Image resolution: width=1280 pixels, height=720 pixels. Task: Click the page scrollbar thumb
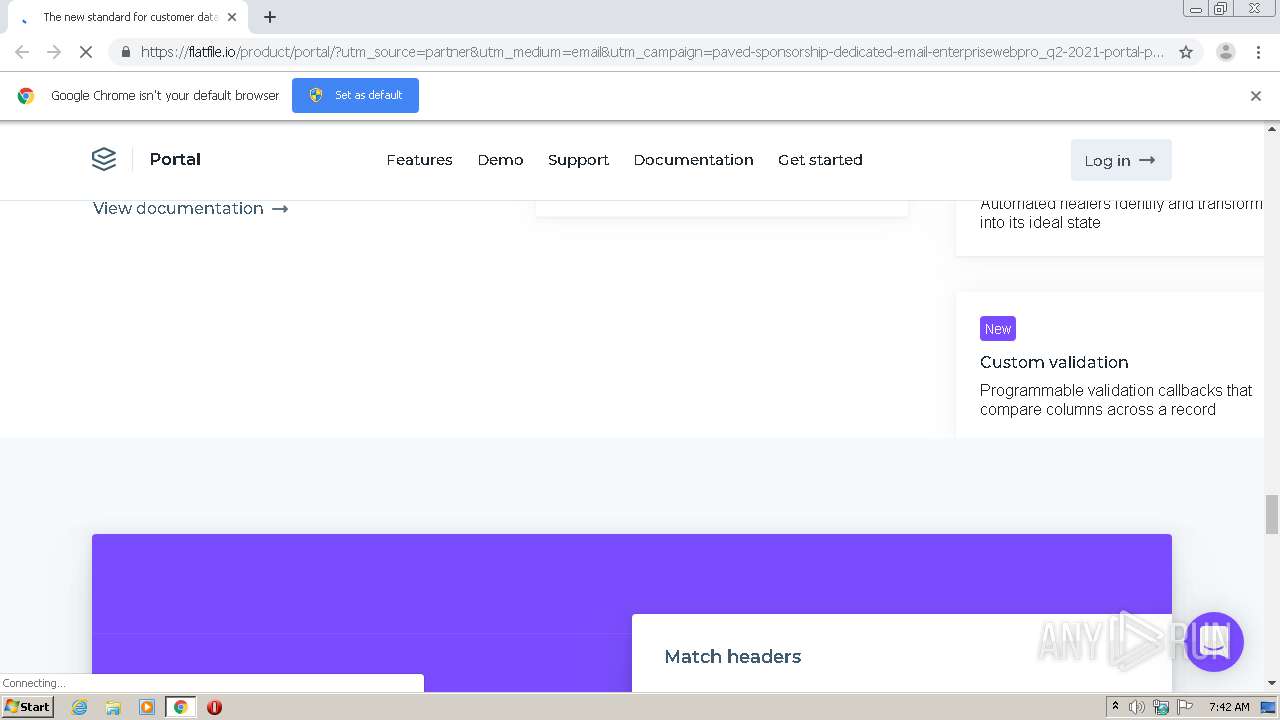pyautogui.click(x=1272, y=514)
